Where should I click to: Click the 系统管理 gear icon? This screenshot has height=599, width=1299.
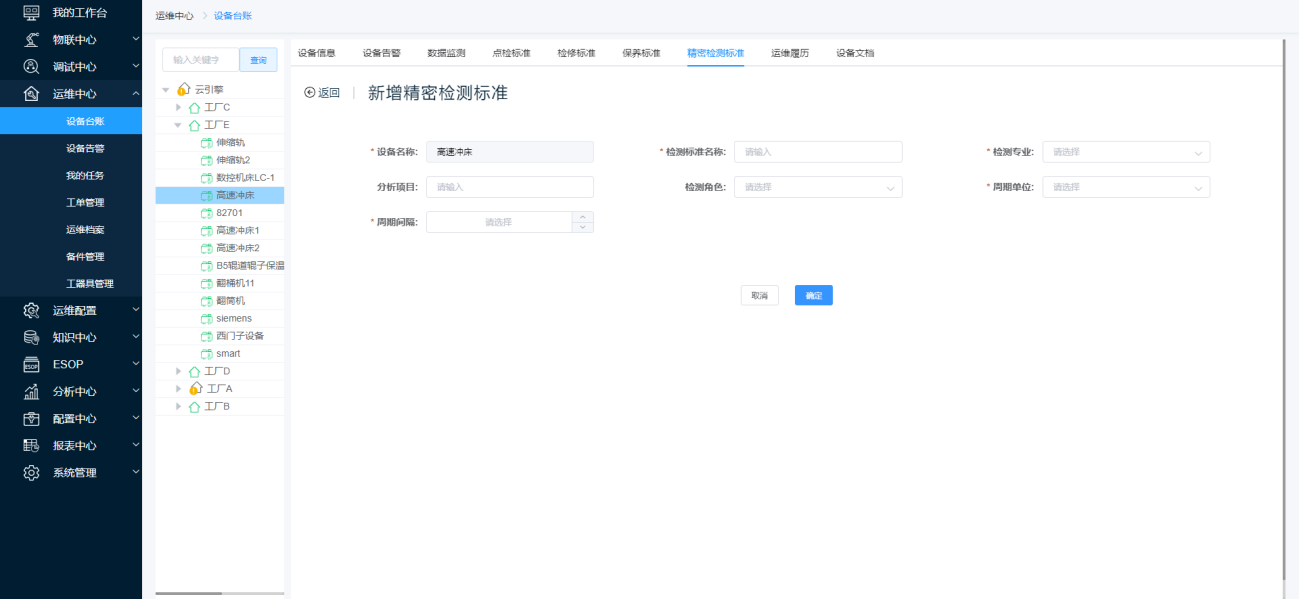click(31, 472)
